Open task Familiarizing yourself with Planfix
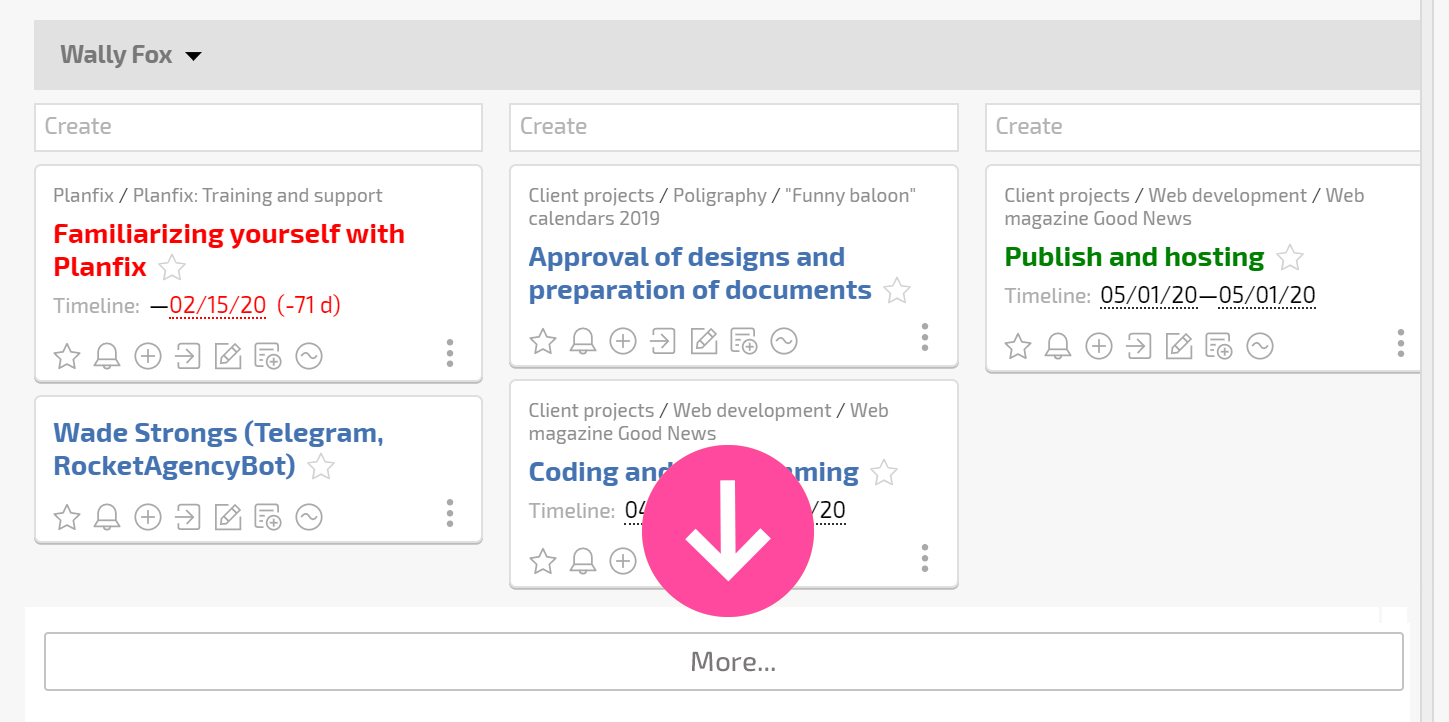 coord(229,250)
